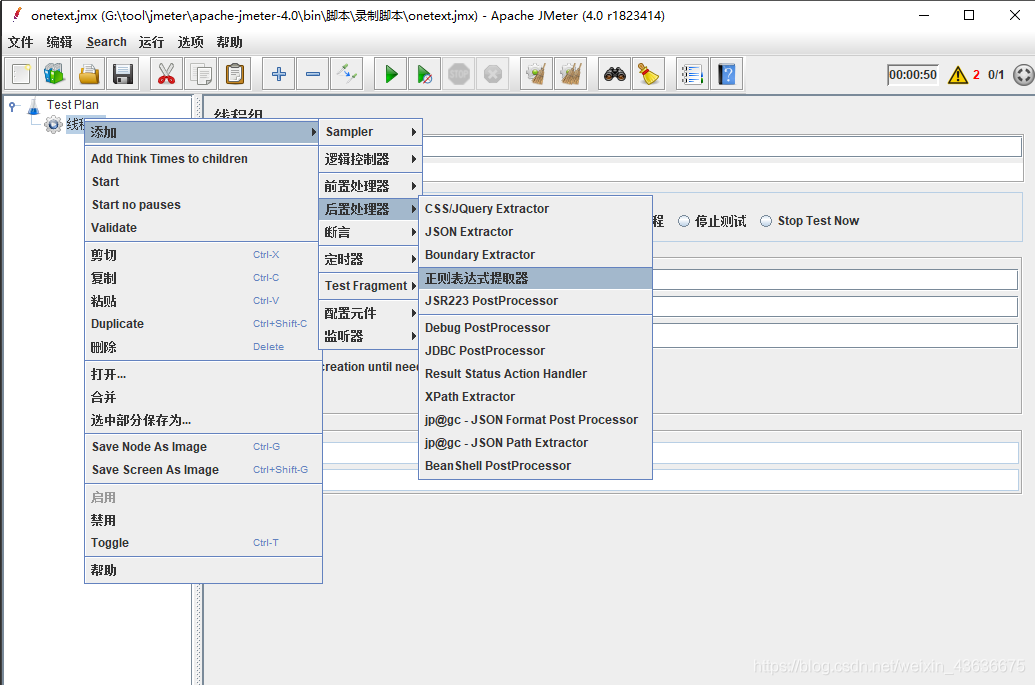Open the 运行 menu
Screen dimensions: 1035x685
point(151,42)
